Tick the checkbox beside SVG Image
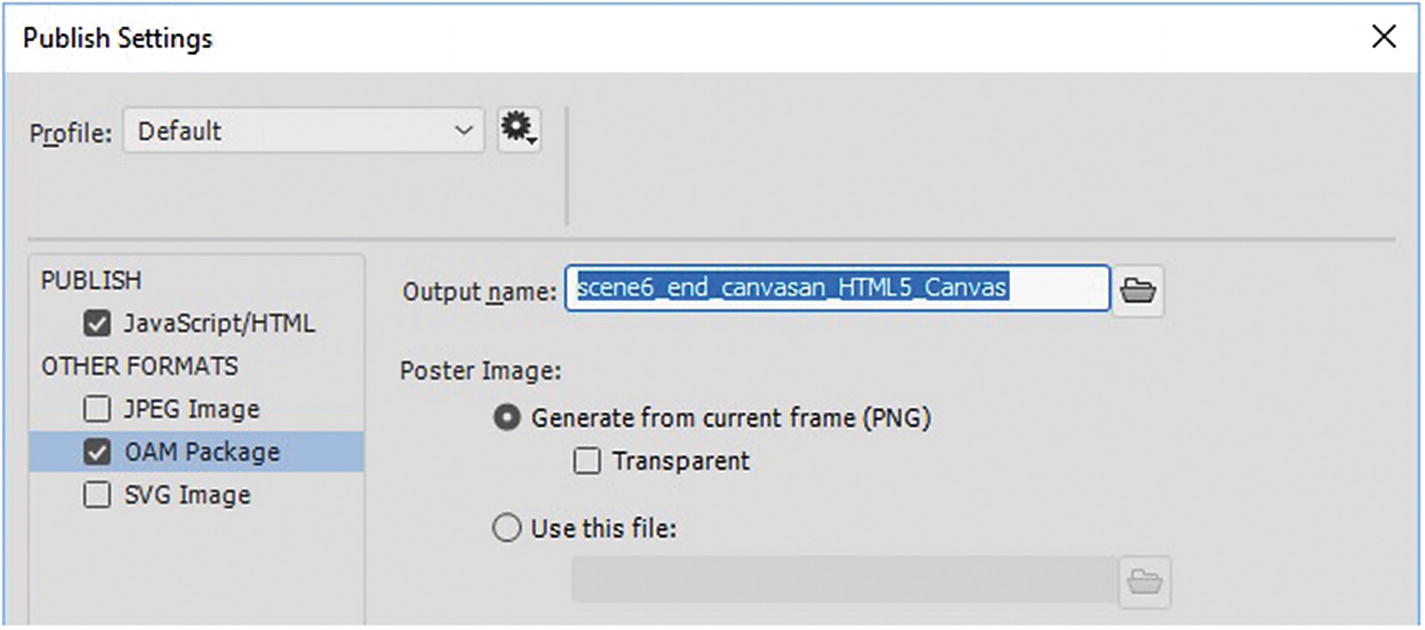Screen dimensions: 1425x630 98,496
